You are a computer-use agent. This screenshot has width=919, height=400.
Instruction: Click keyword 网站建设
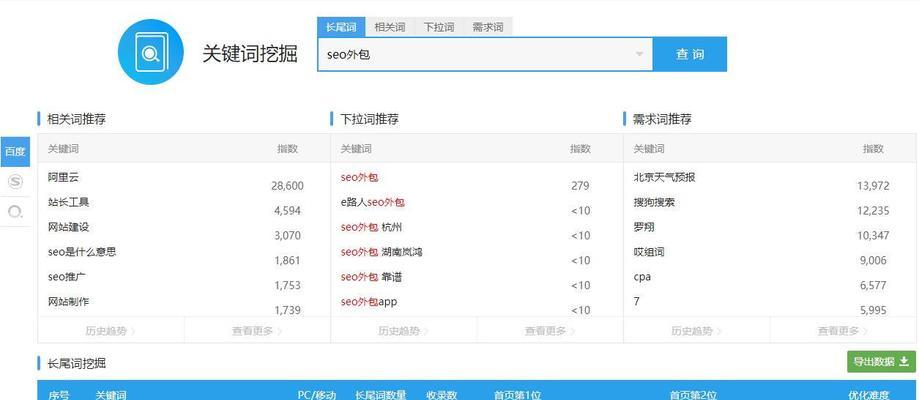(69, 227)
